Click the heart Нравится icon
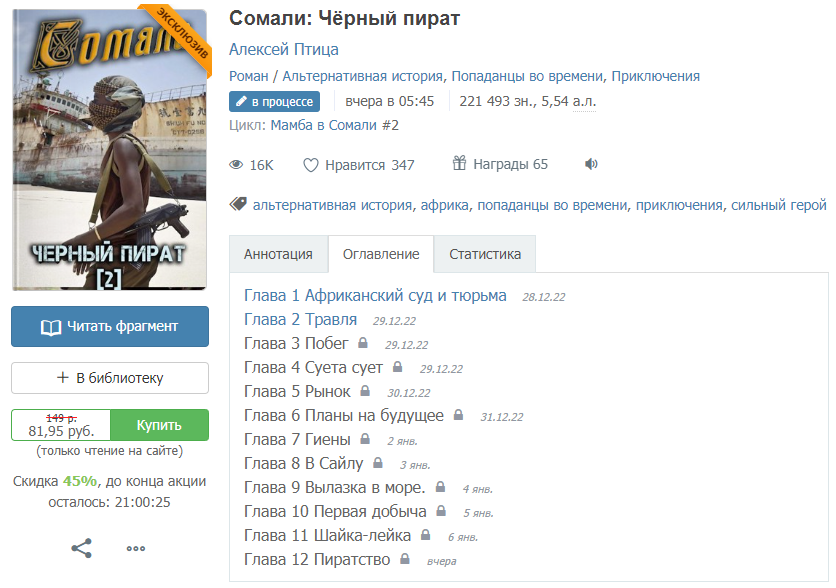This screenshot has width=836, height=588. [311, 165]
